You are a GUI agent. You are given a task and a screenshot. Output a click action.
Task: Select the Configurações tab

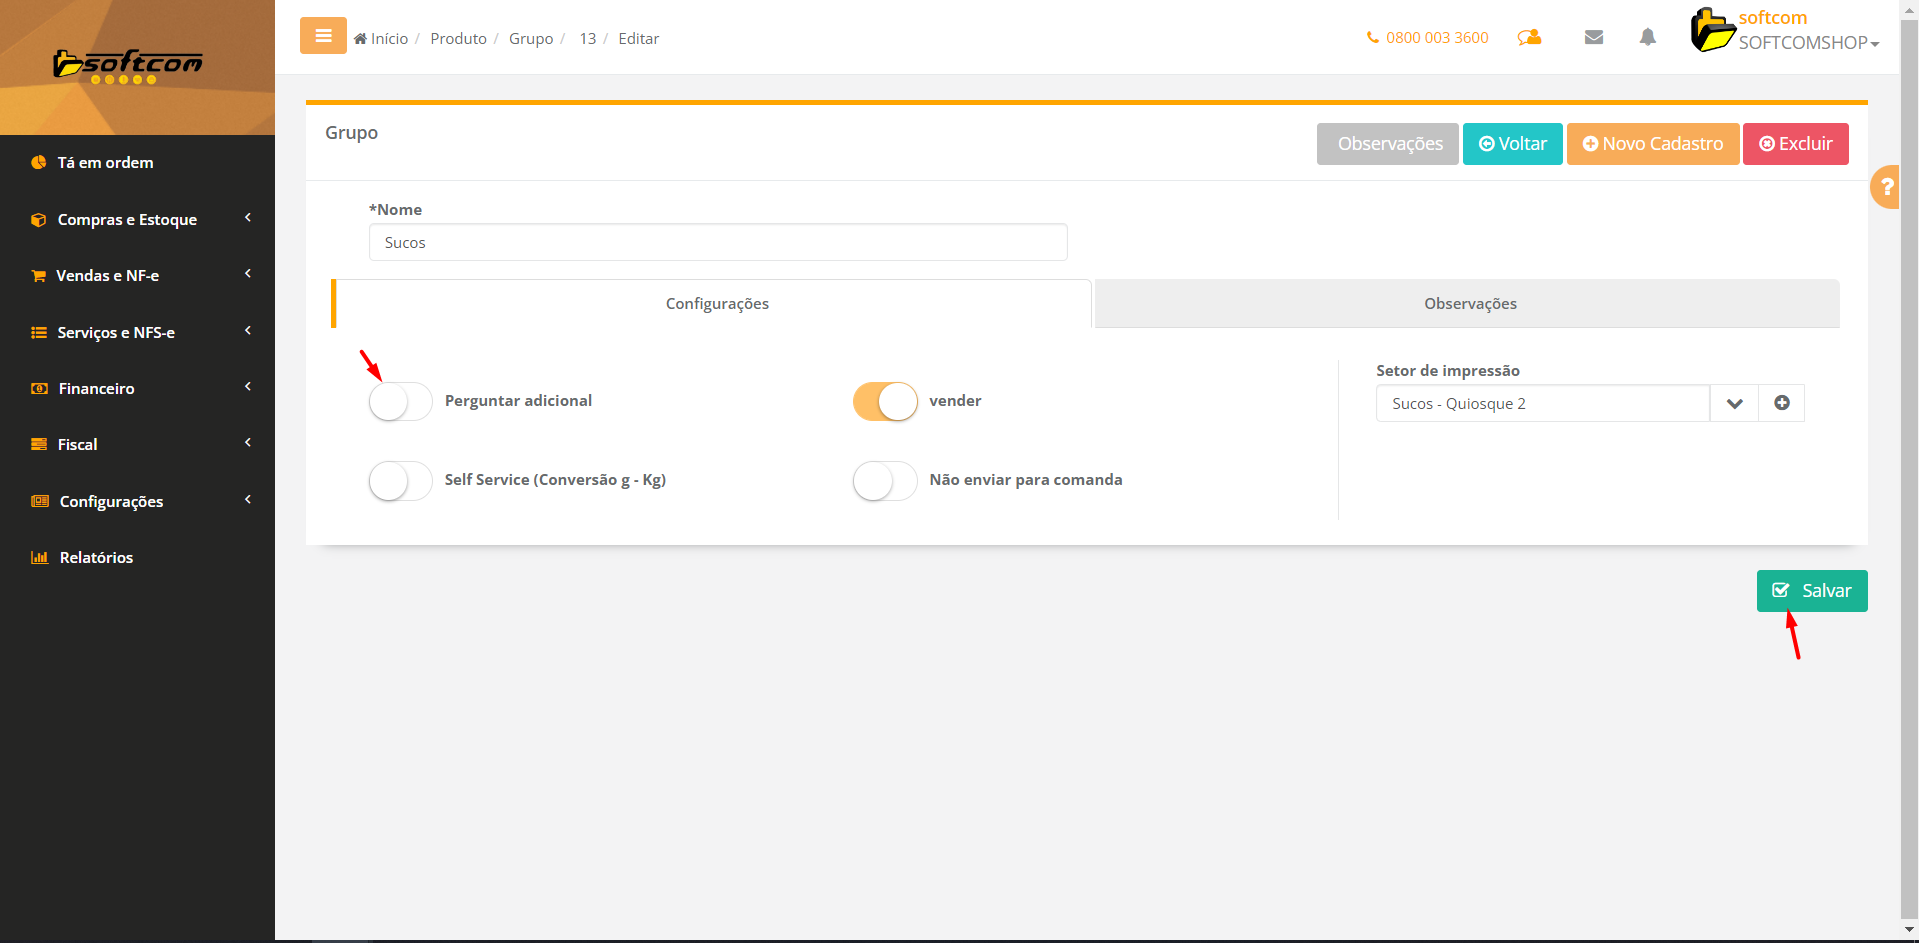(x=716, y=304)
